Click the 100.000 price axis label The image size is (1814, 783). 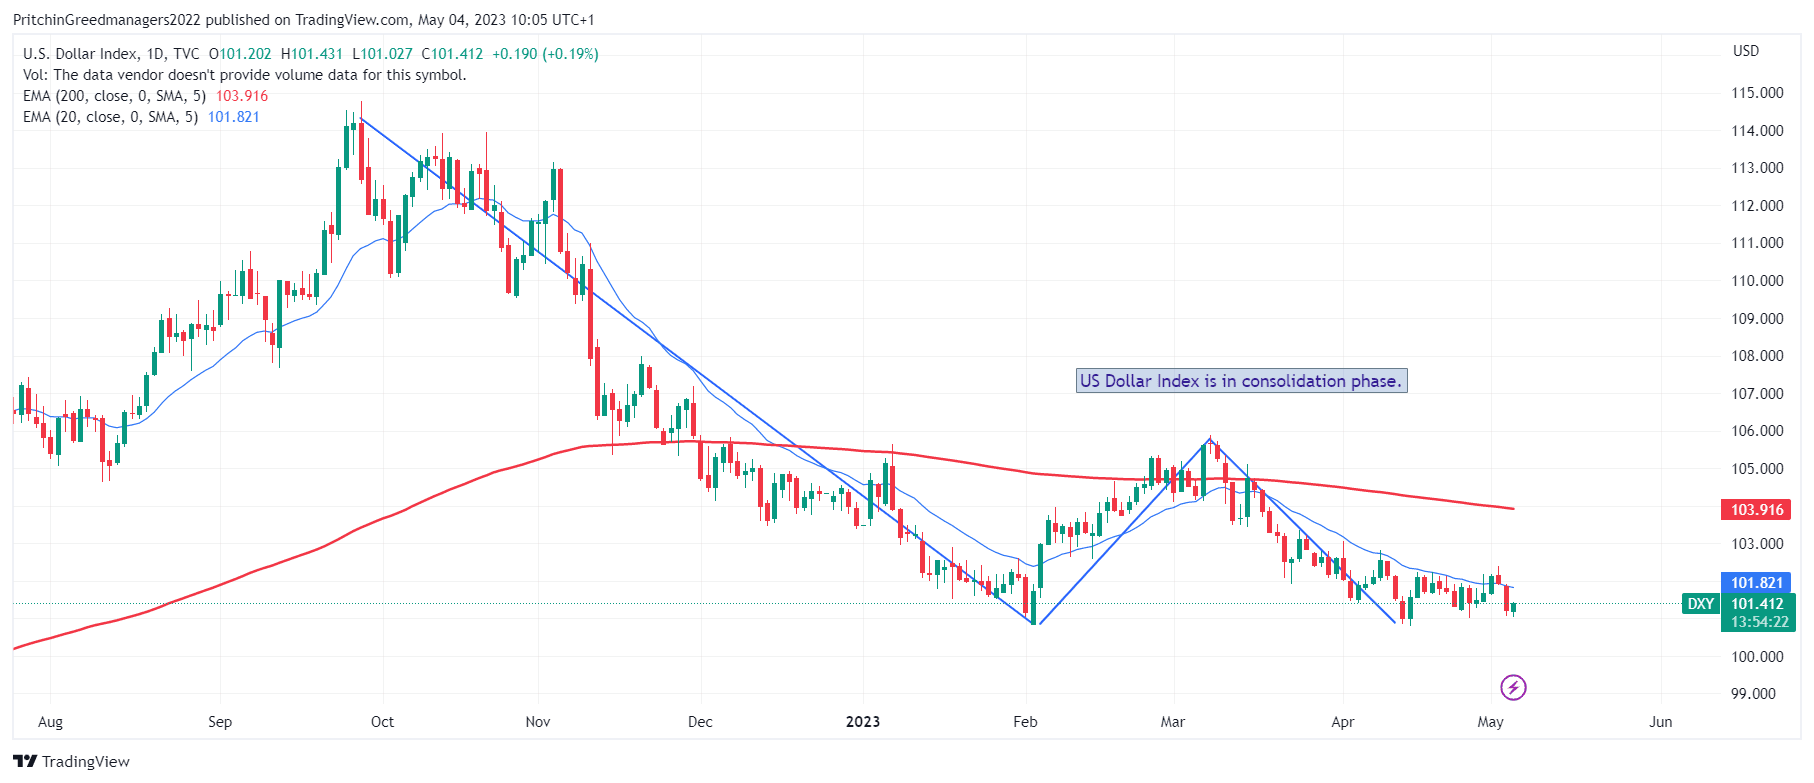pos(1757,657)
